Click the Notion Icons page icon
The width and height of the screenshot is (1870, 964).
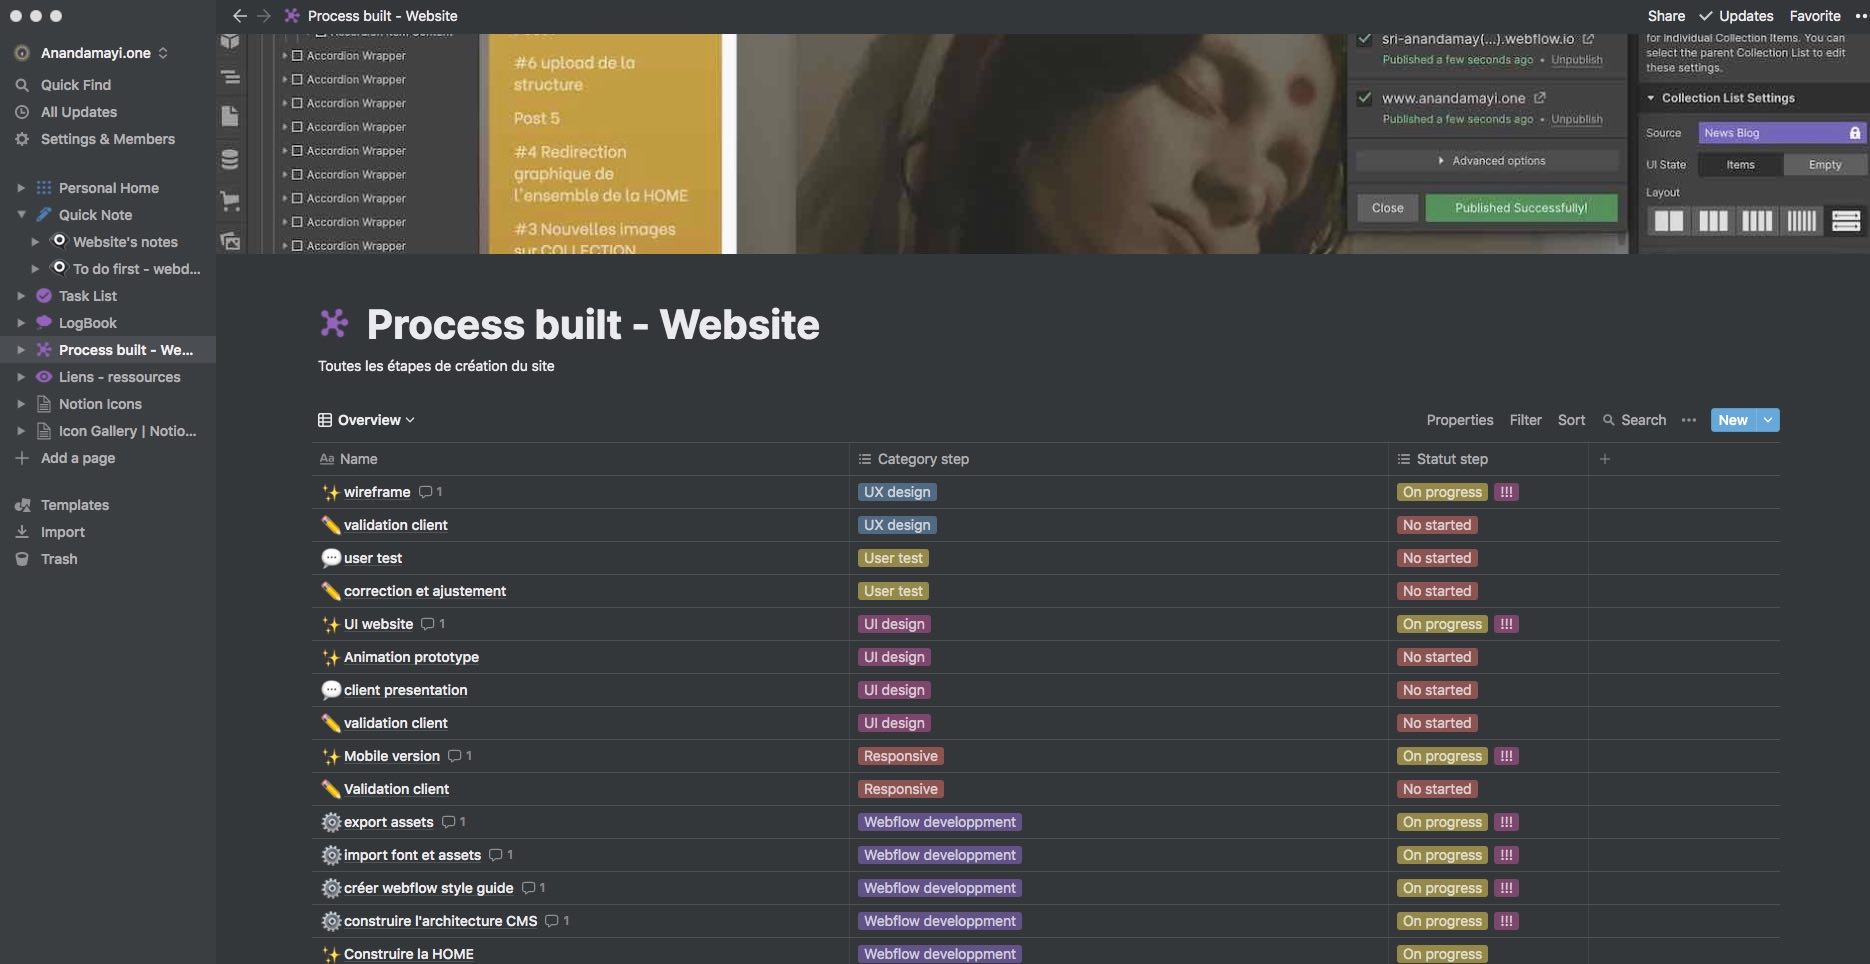point(44,404)
